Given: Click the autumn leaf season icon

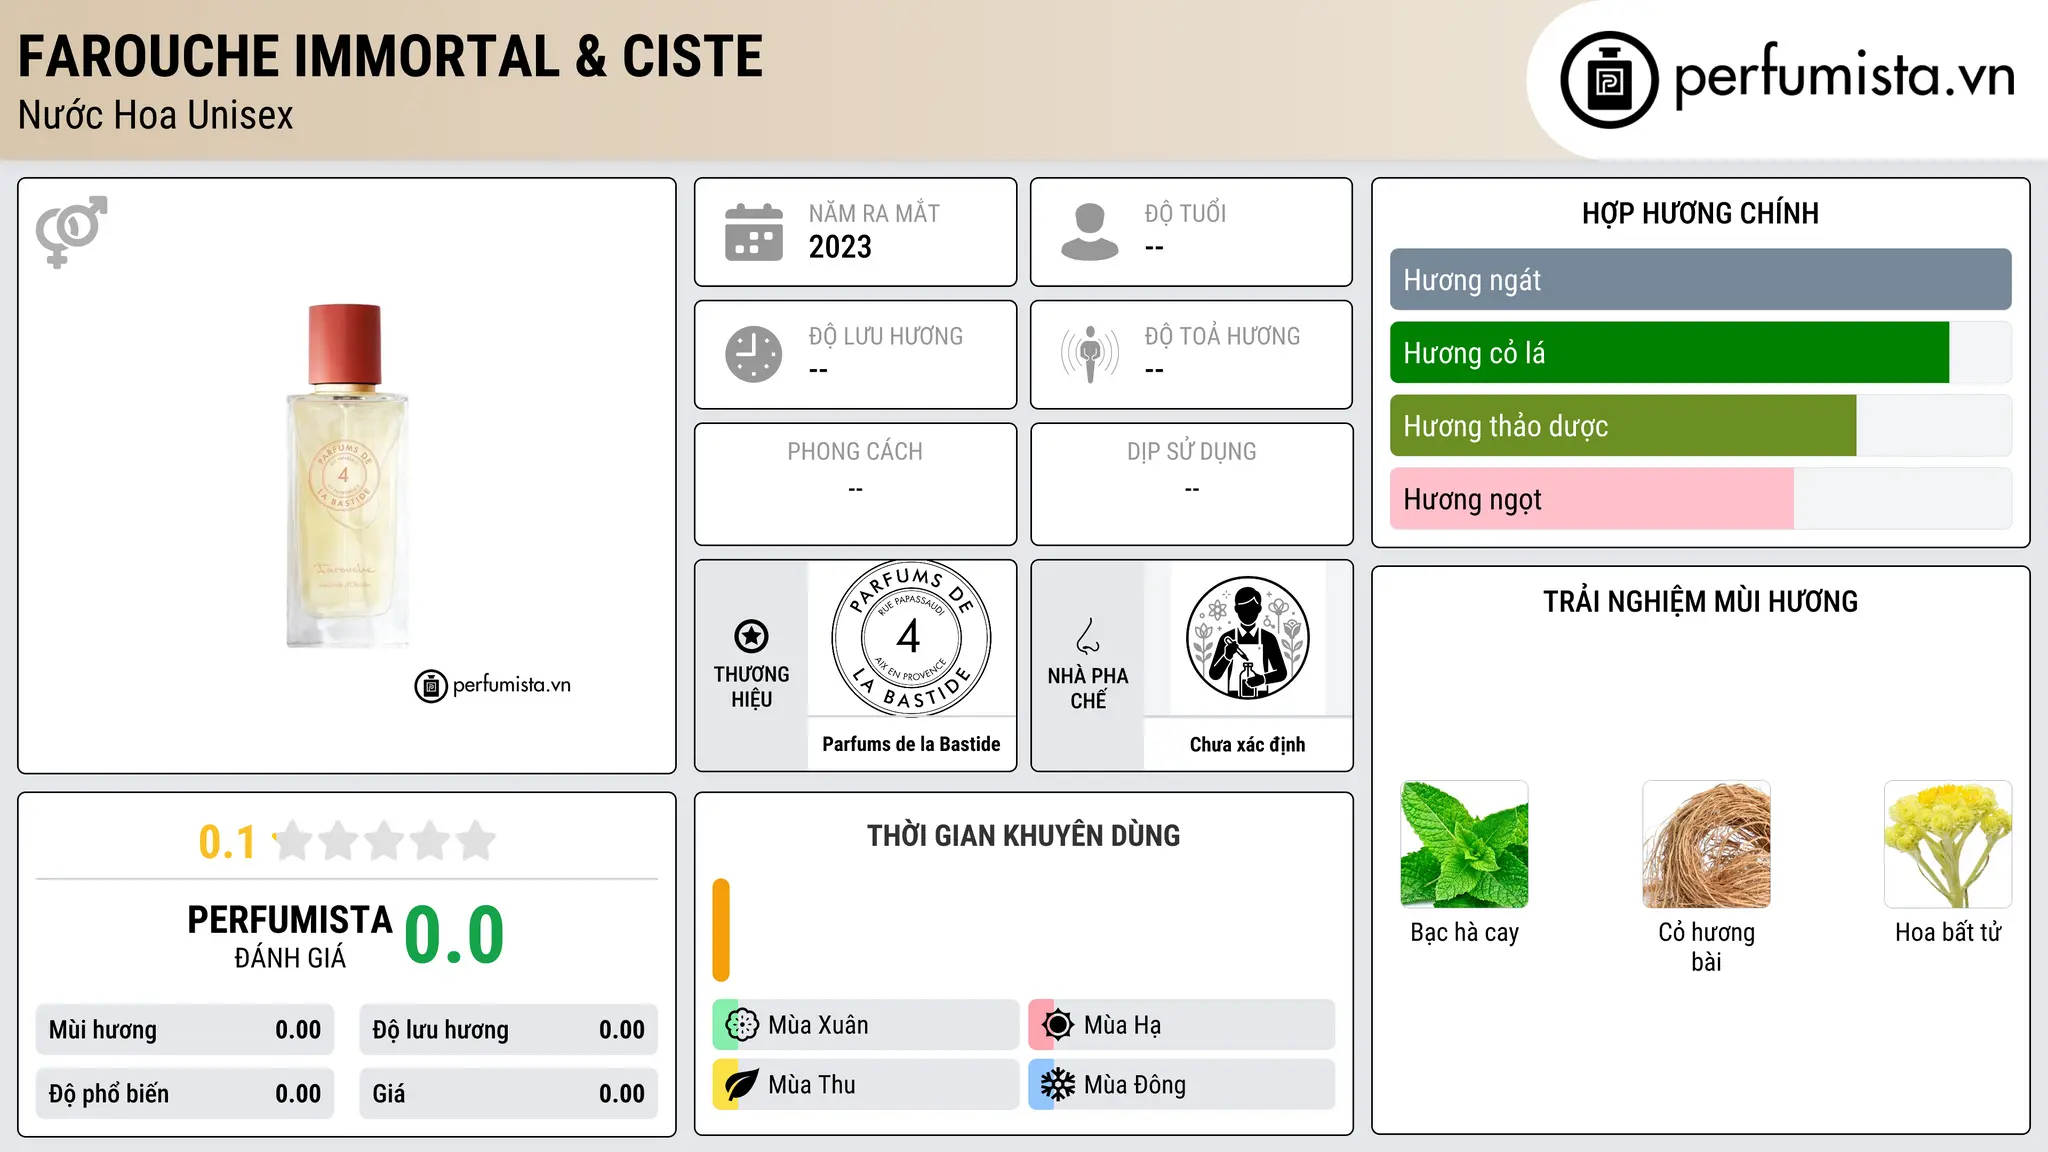Looking at the screenshot, I should pos(742,1084).
